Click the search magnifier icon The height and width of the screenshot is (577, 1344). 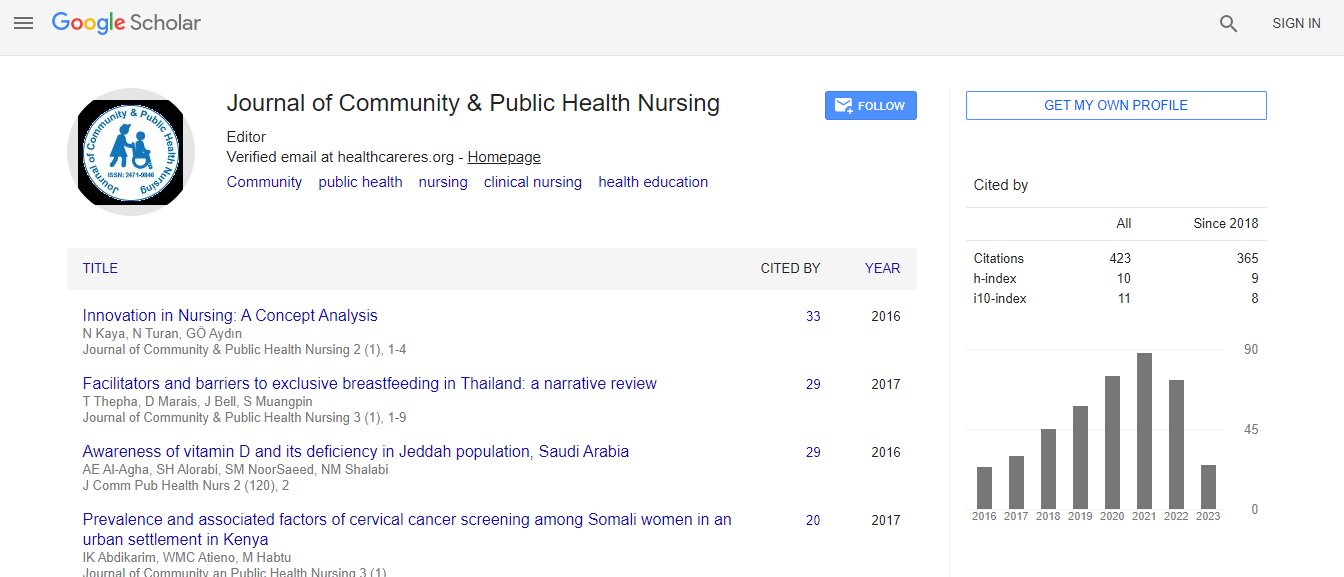(x=1228, y=24)
